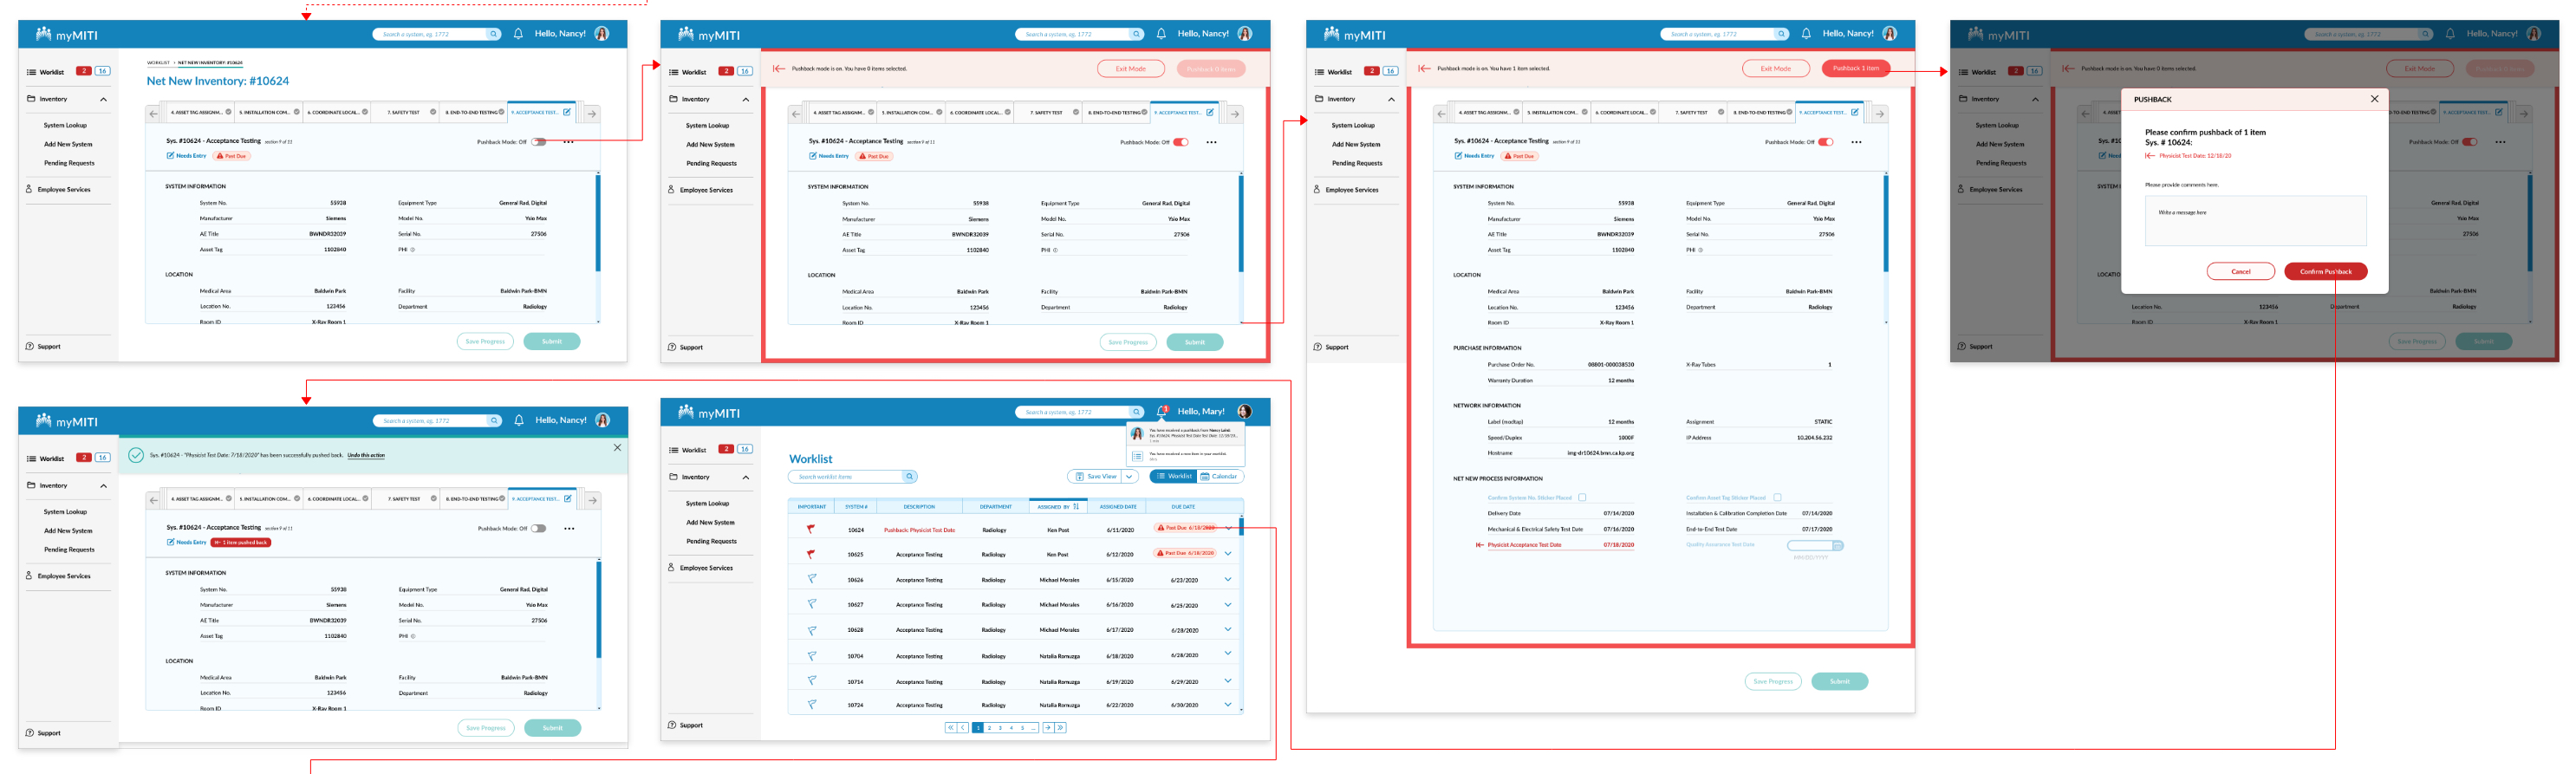The image size is (2576, 774).
Task: Expand the system 10626 worklist row
Action: 1227,578
